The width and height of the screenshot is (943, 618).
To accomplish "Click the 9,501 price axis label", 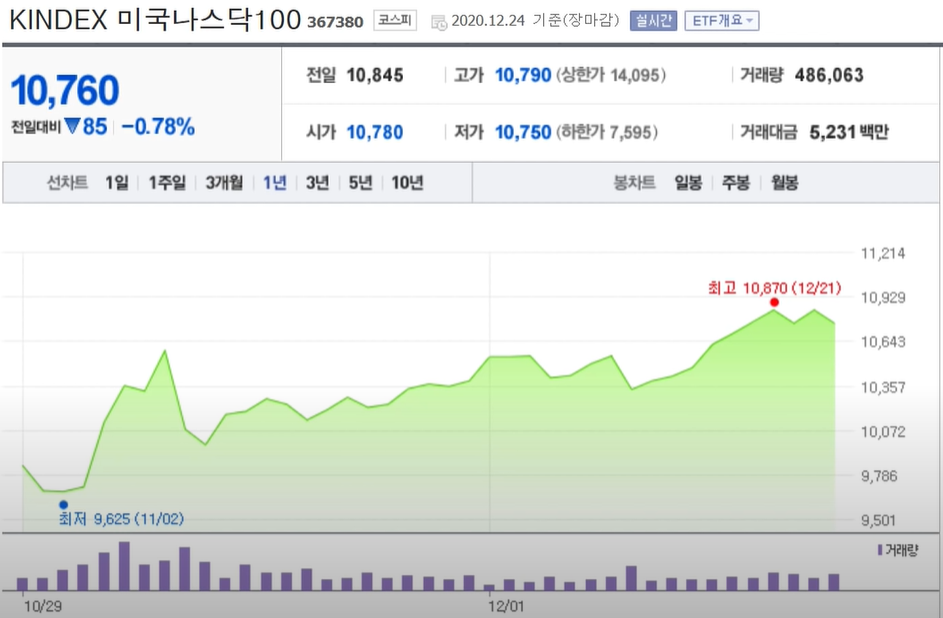I will pyautogui.click(x=879, y=520).
